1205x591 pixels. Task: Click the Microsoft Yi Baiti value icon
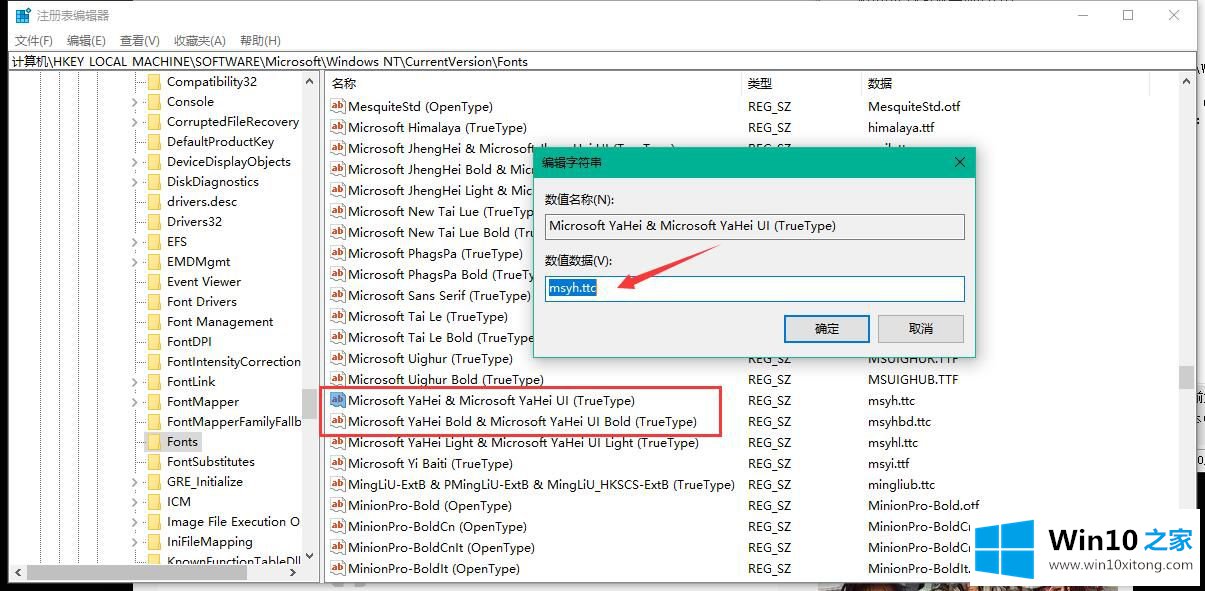[x=337, y=464]
